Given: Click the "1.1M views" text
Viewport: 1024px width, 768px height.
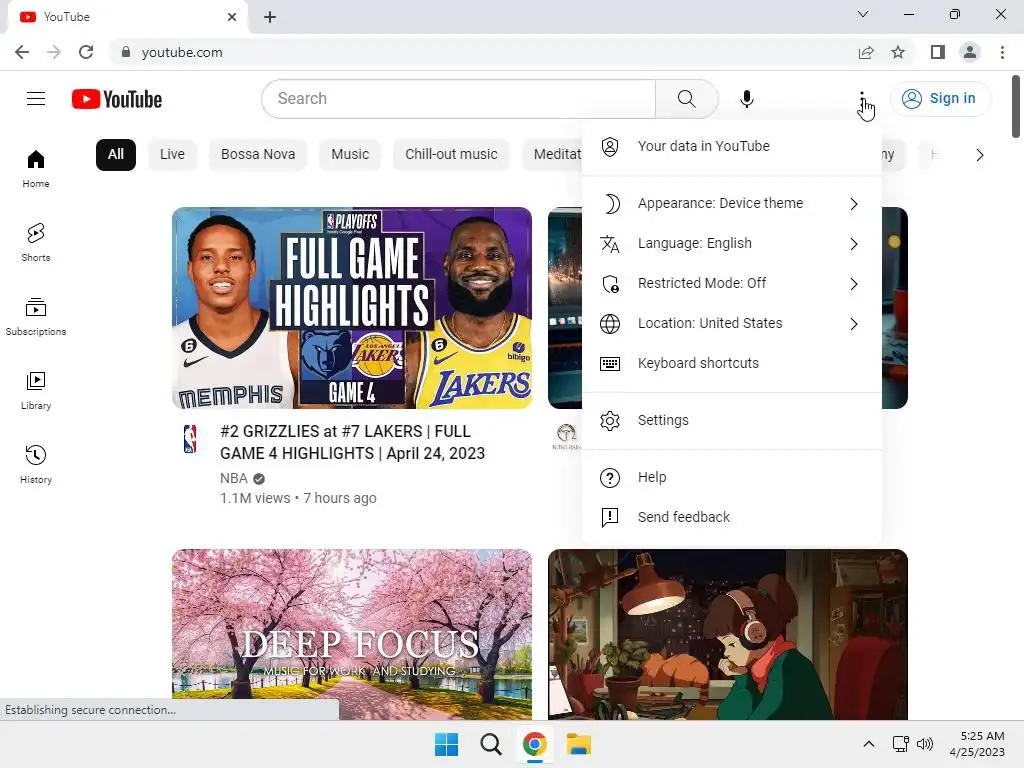Looking at the screenshot, I should [255, 498].
